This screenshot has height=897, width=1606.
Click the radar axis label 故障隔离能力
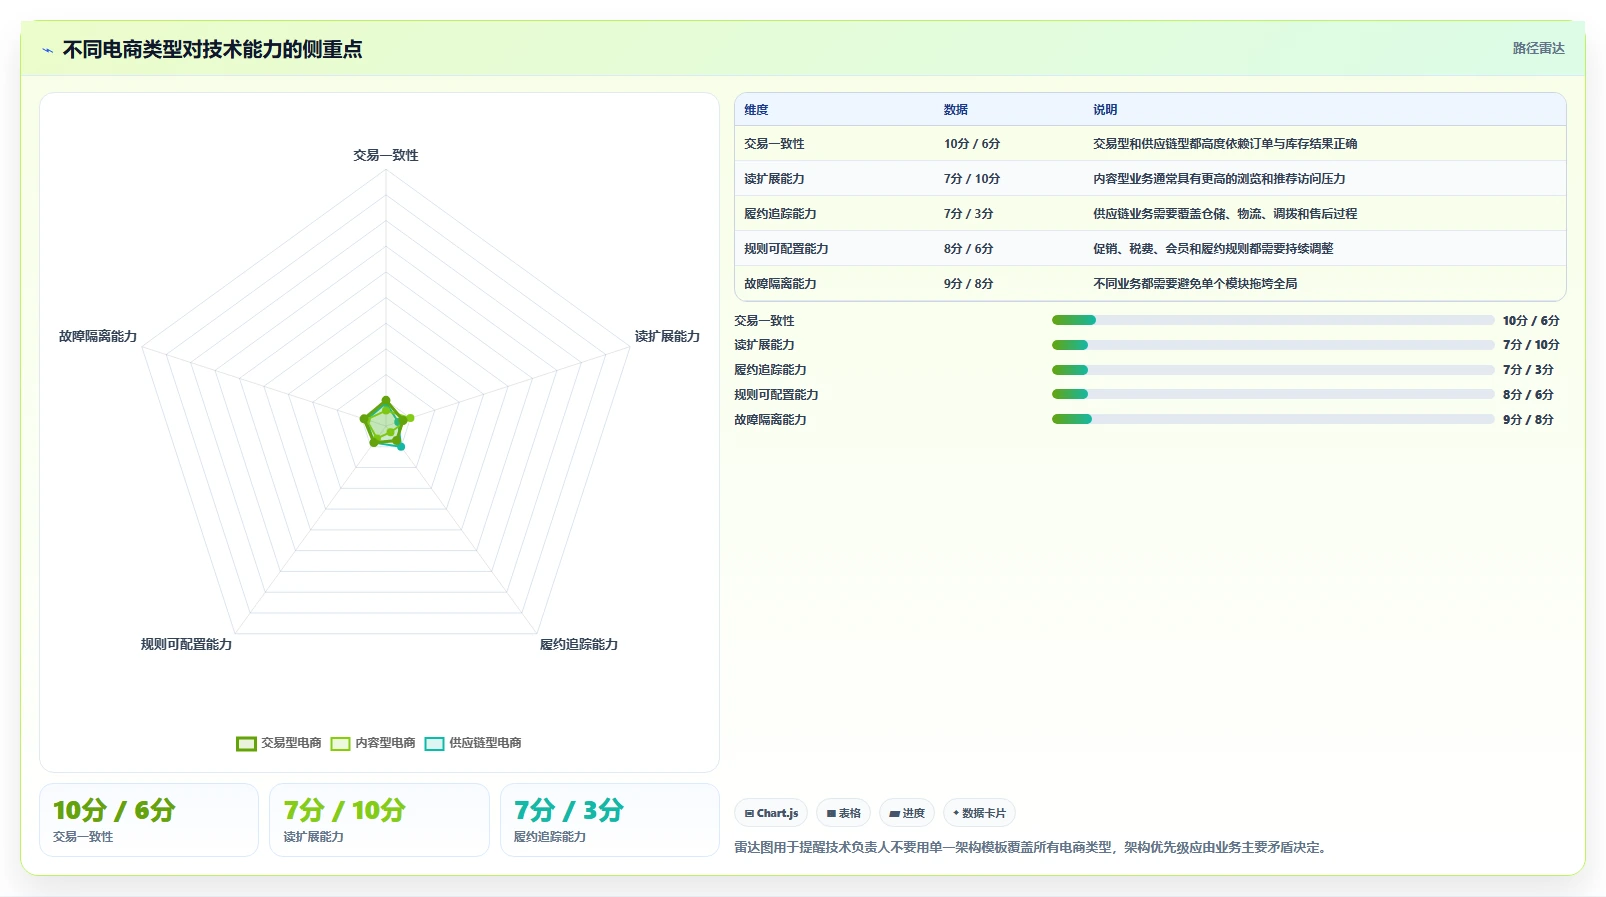tap(98, 336)
